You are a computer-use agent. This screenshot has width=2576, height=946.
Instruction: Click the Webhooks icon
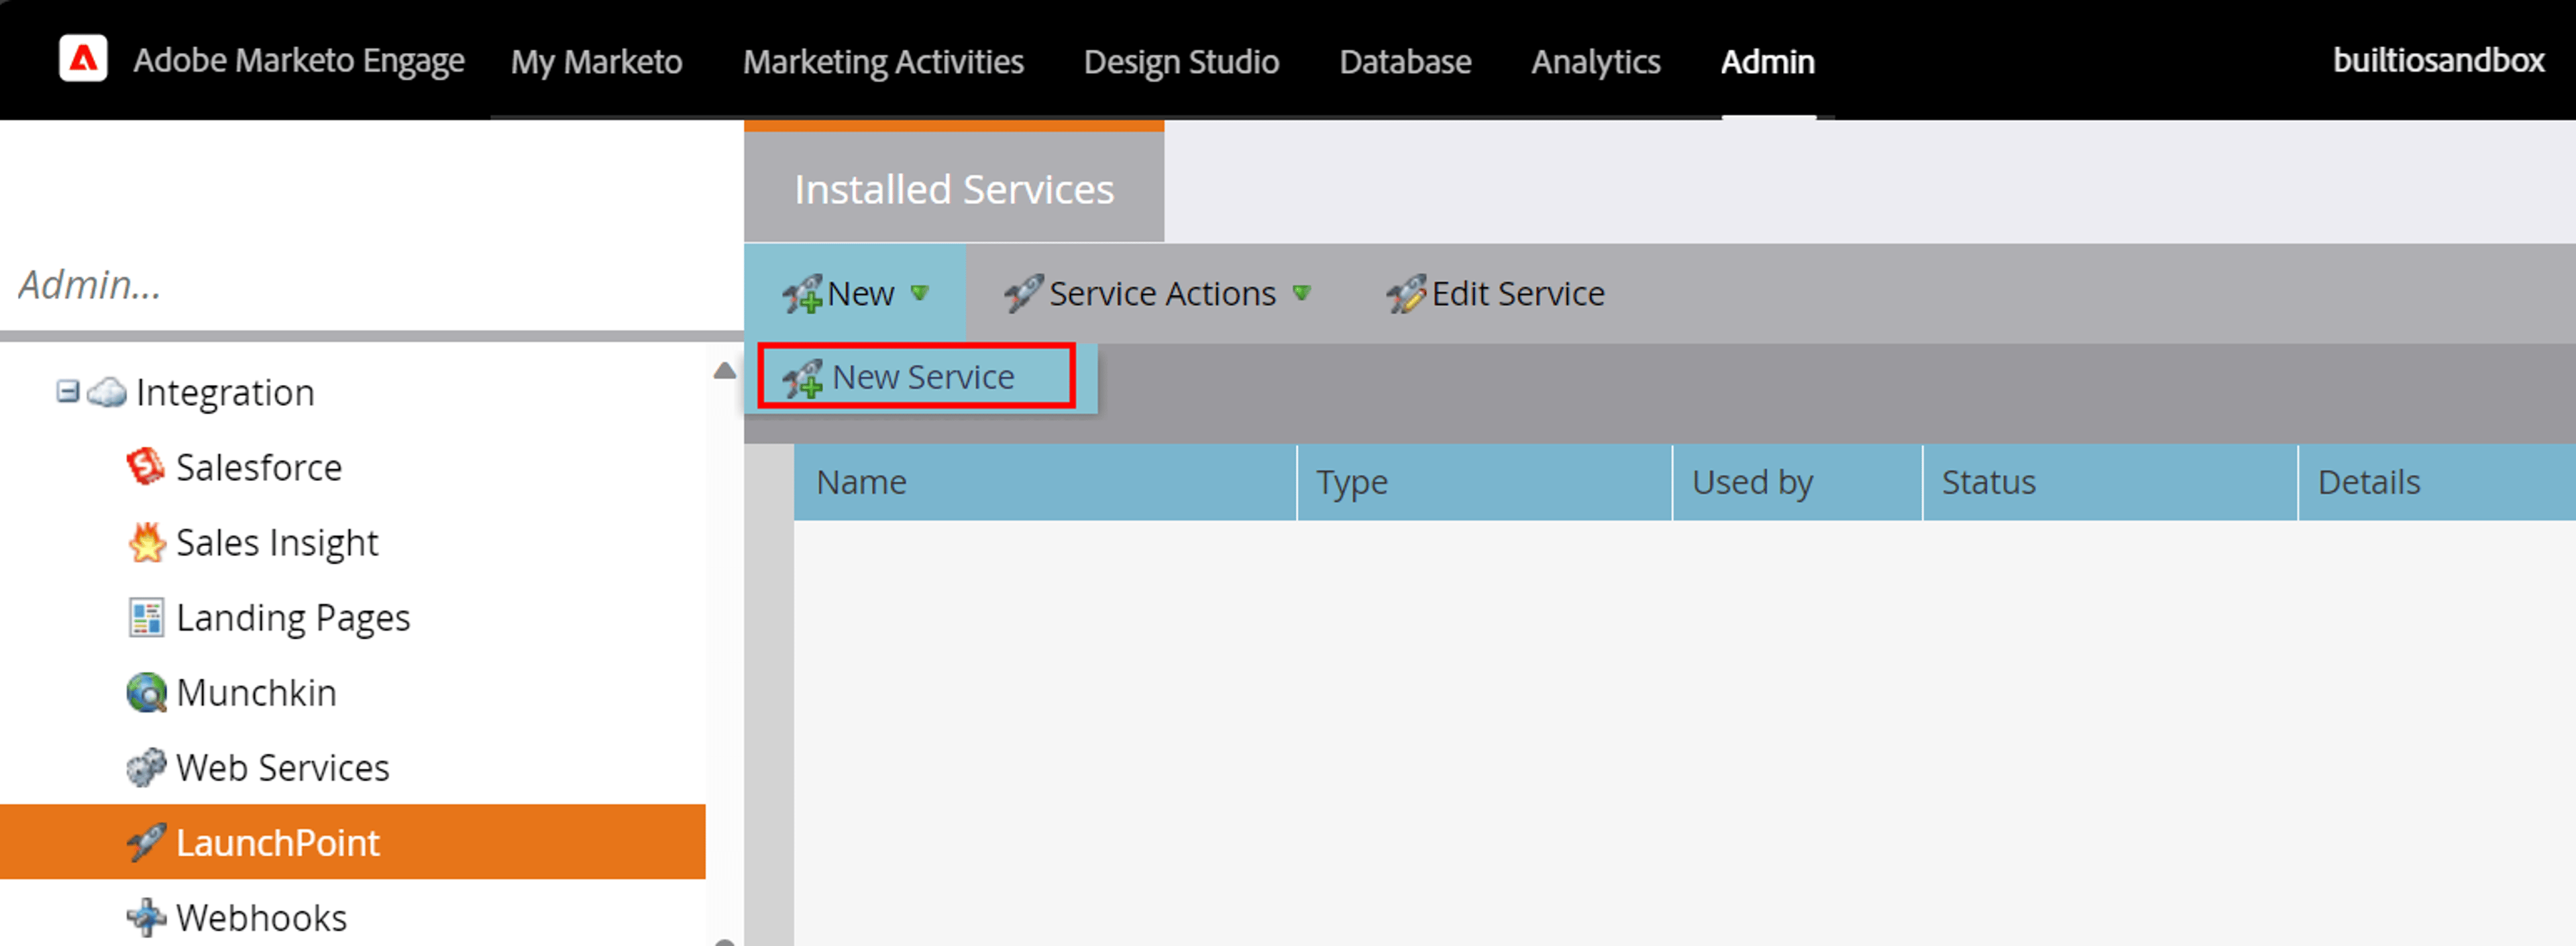point(146,917)
